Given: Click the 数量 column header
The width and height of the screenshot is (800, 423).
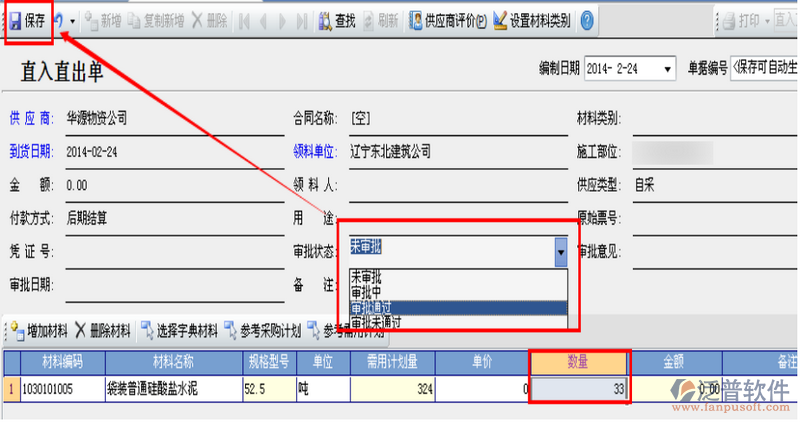Looking at the screenshot, I should [579, 362].
